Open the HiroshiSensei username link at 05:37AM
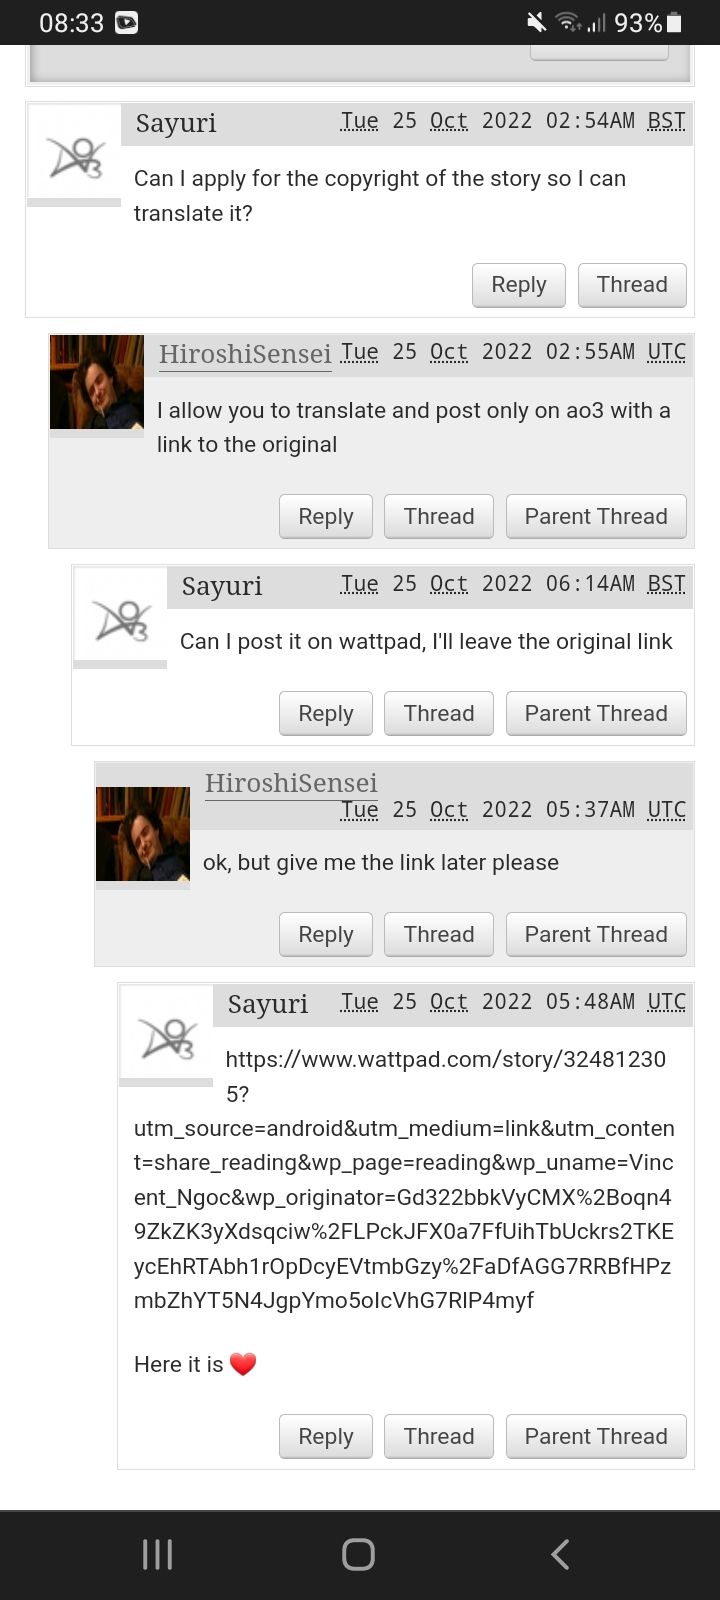720x1600 pixels. click(x=291, y=783)
